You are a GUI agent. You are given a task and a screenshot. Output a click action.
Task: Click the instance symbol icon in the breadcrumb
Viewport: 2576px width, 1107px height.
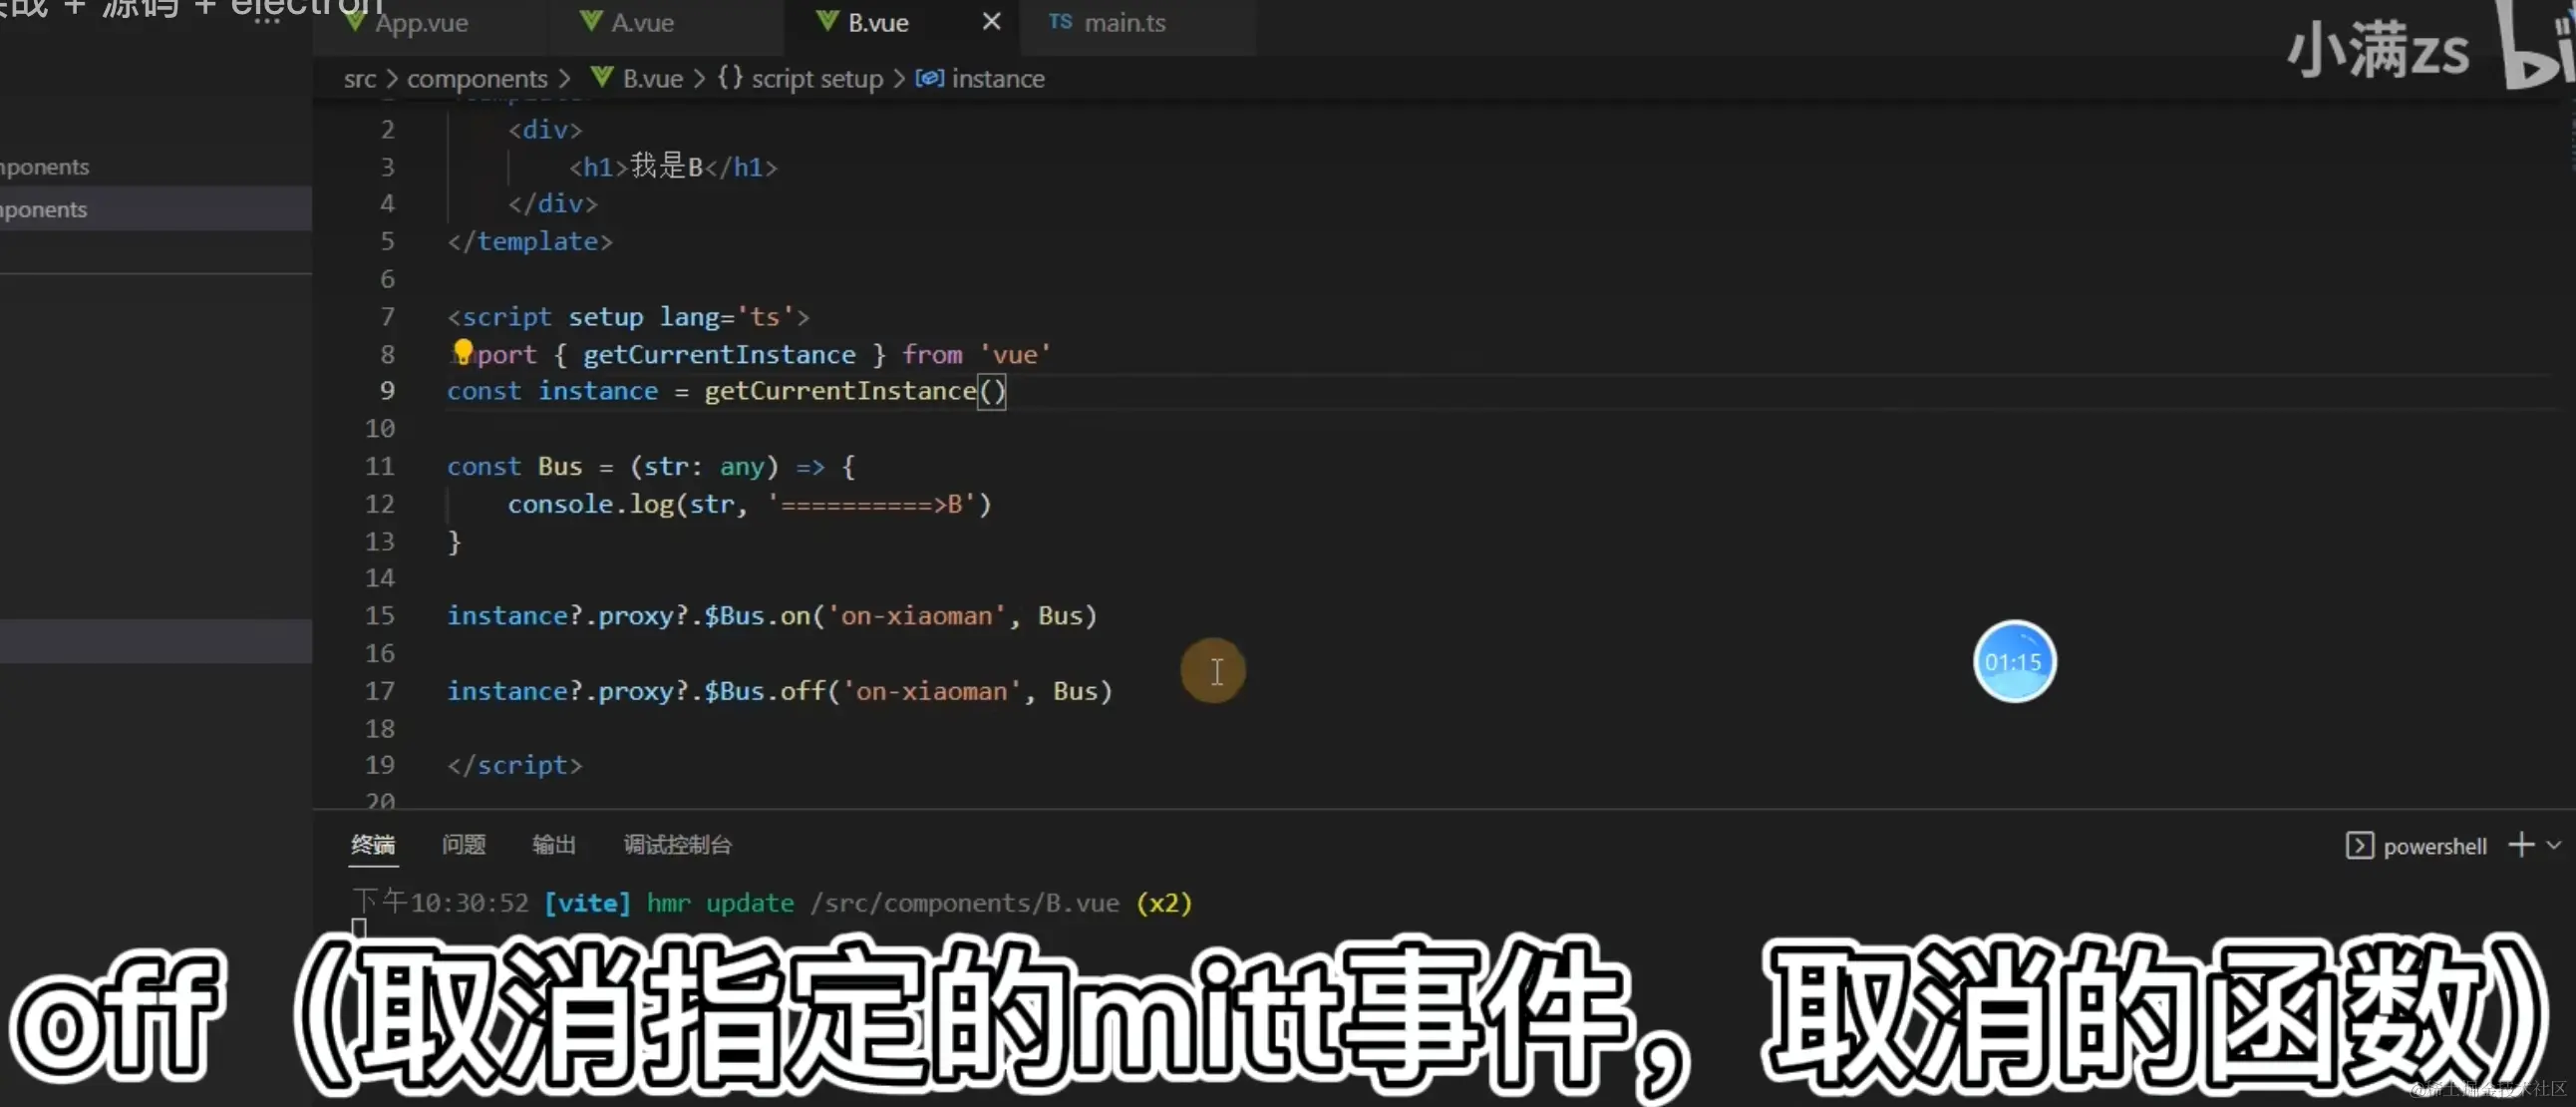928,78
